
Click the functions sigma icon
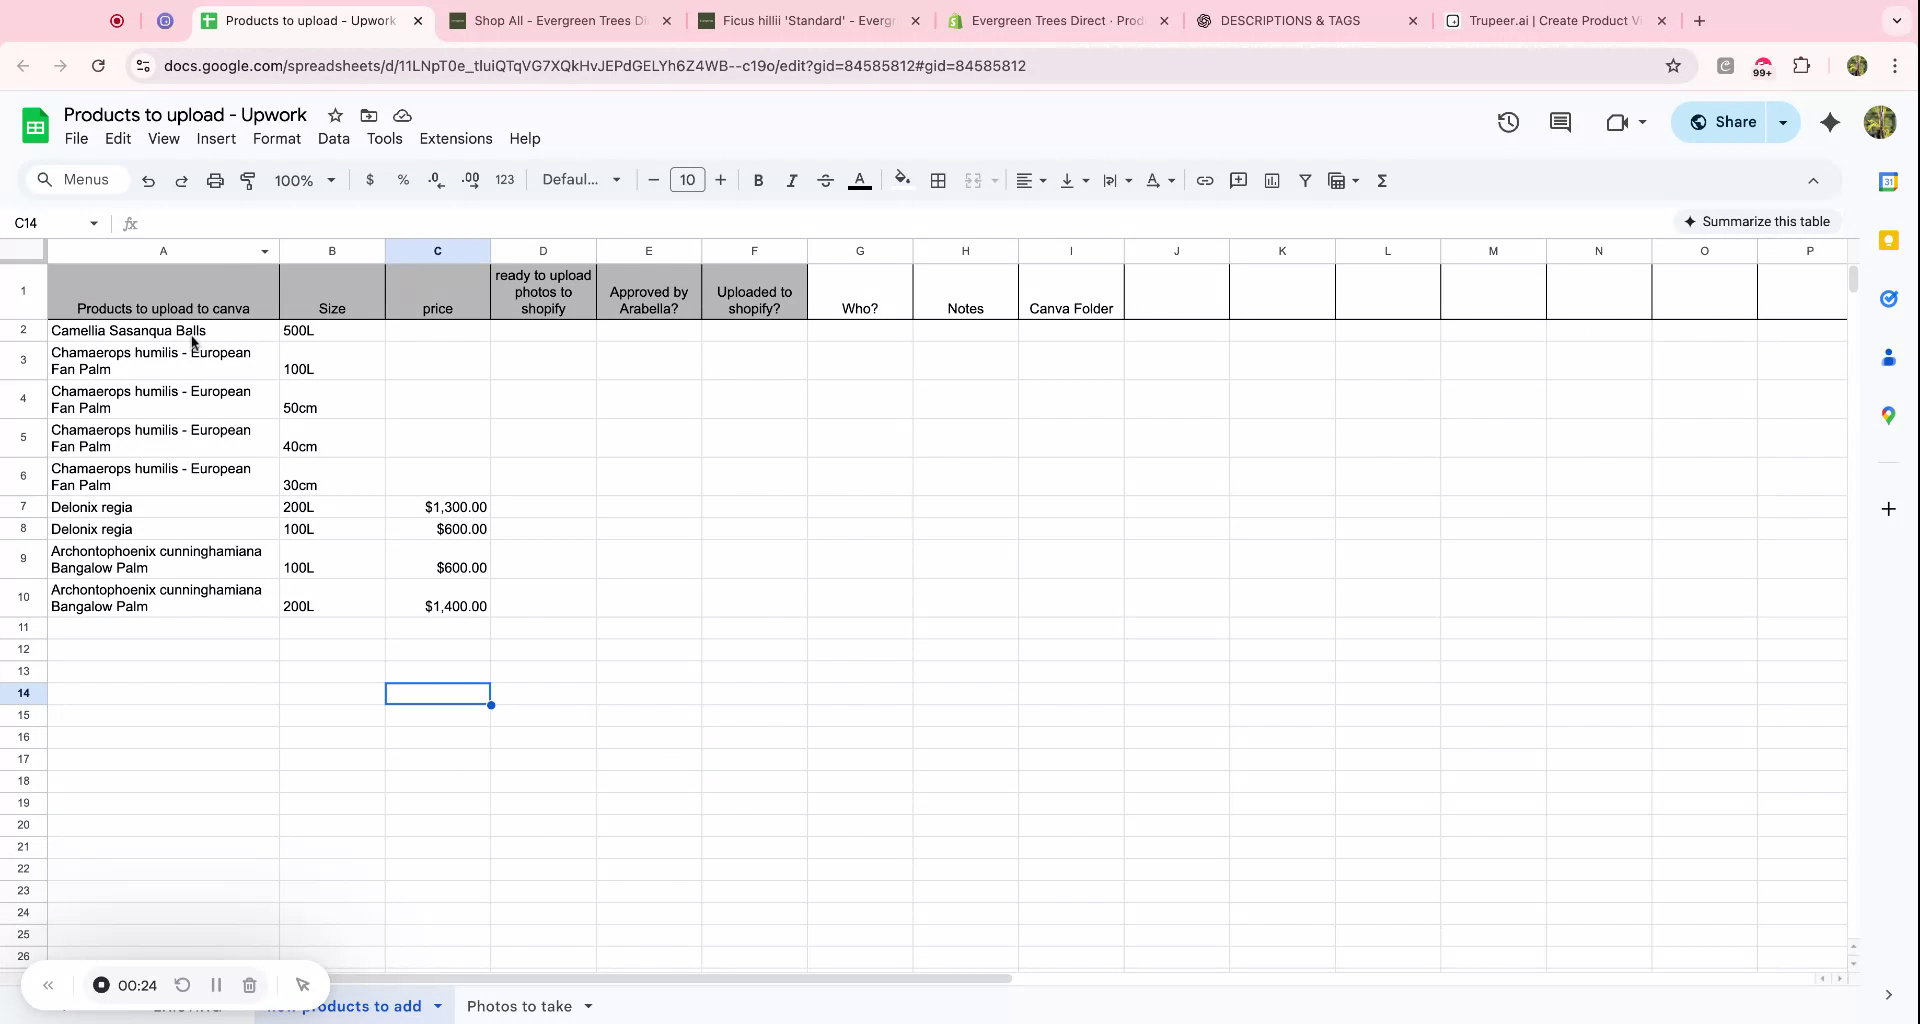pos(1382,180)
